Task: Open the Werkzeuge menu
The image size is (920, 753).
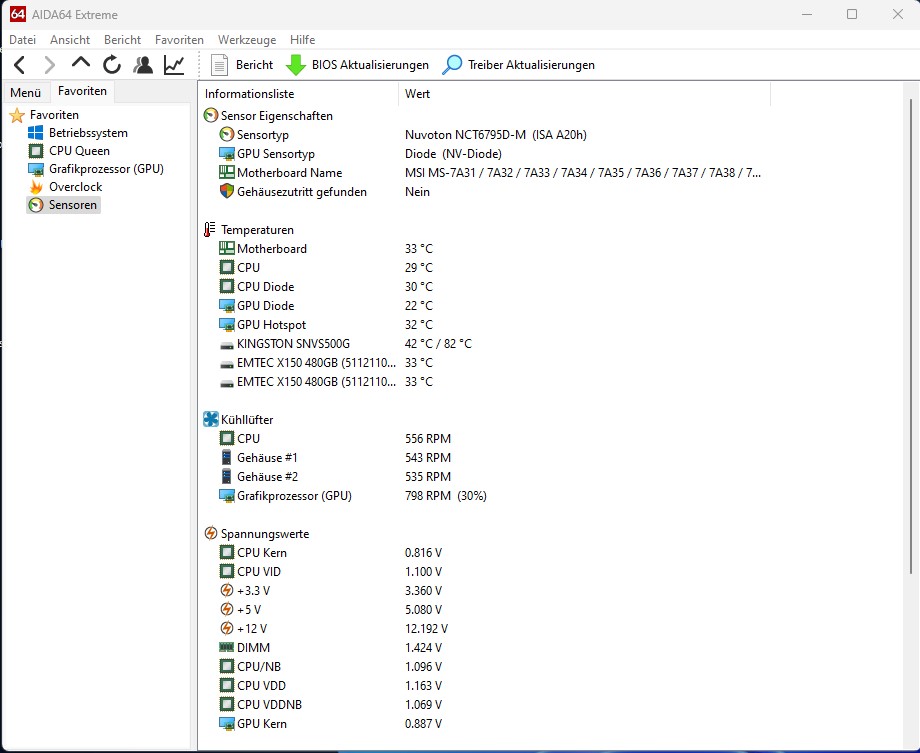Action: point(247,40)
